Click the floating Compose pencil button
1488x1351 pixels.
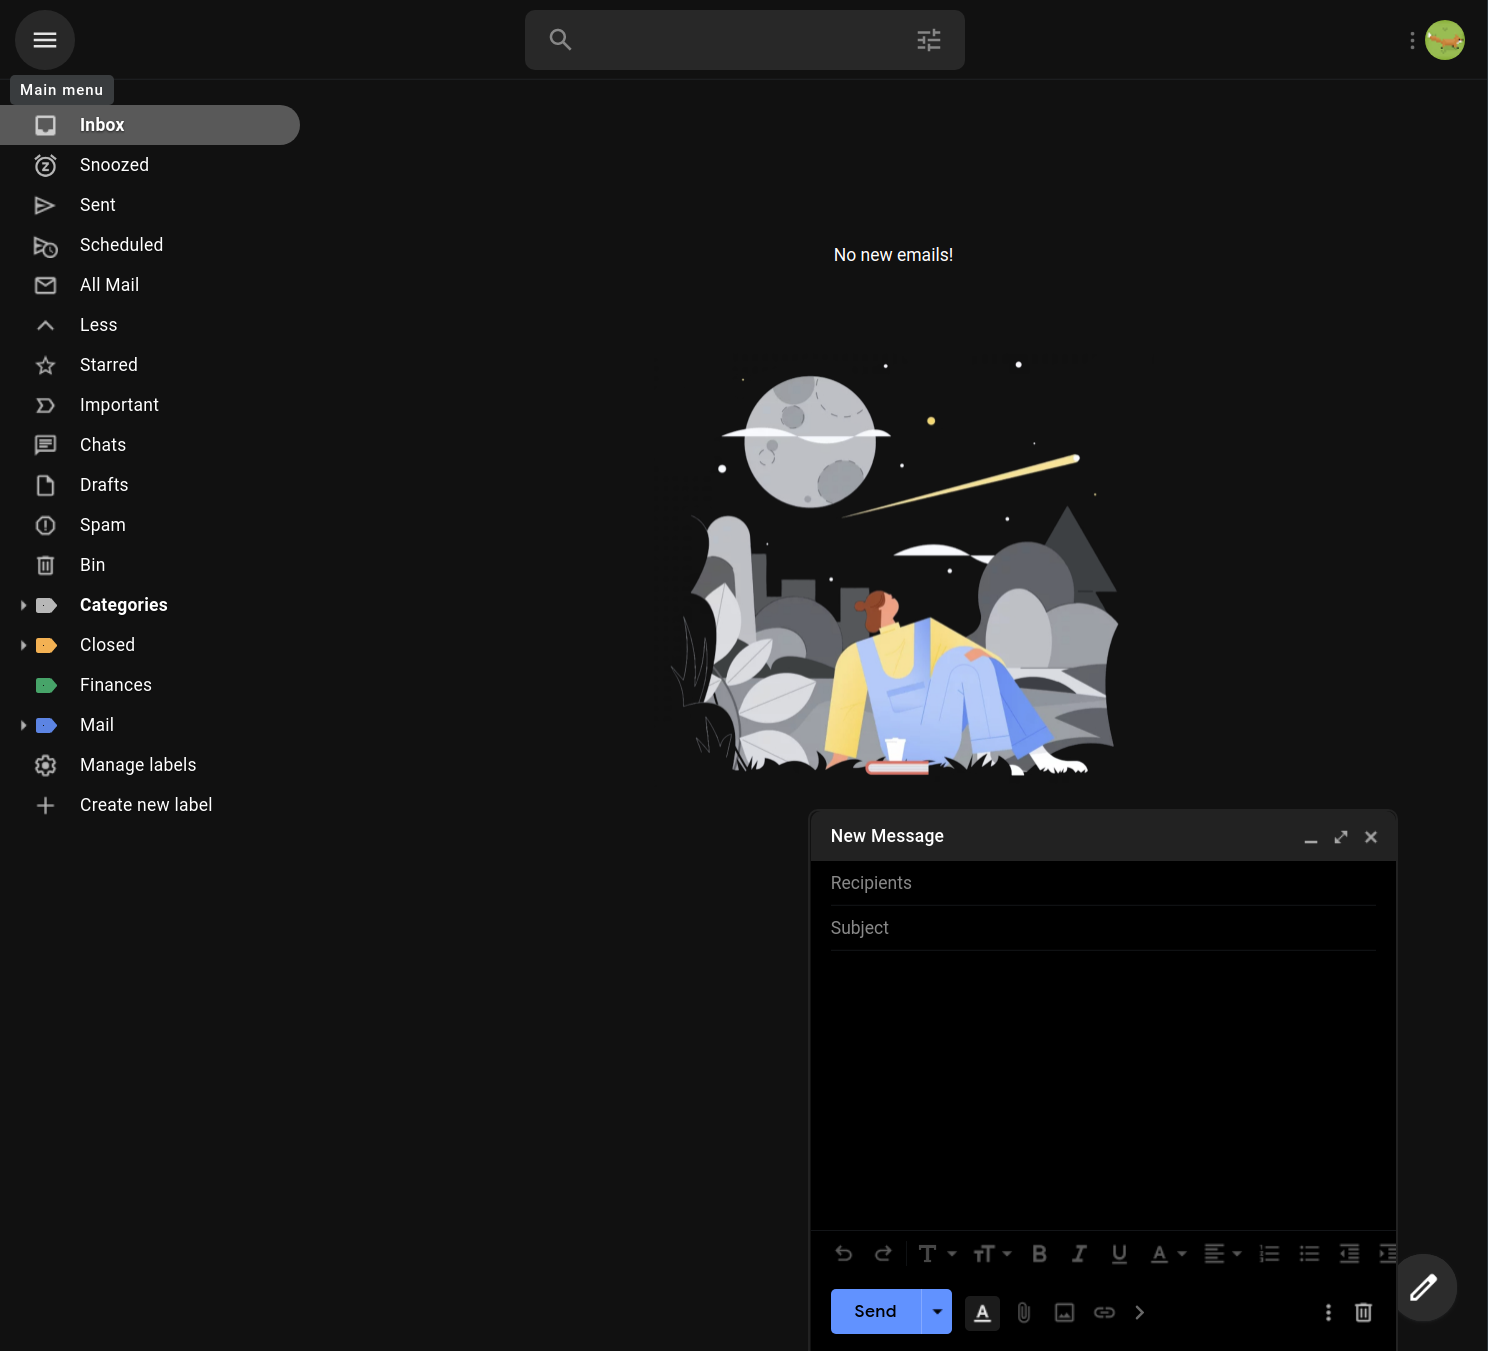point(1423,1287)
